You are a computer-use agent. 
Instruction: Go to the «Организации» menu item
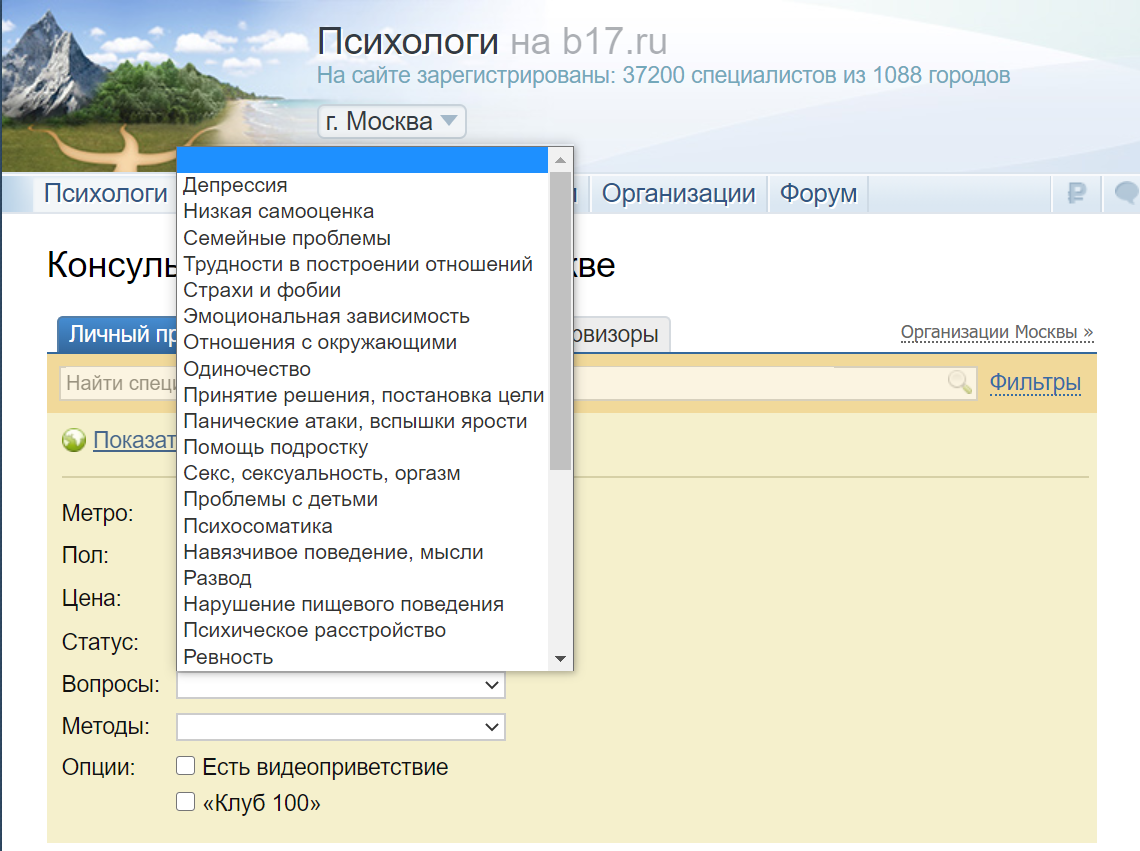point(678,194)
